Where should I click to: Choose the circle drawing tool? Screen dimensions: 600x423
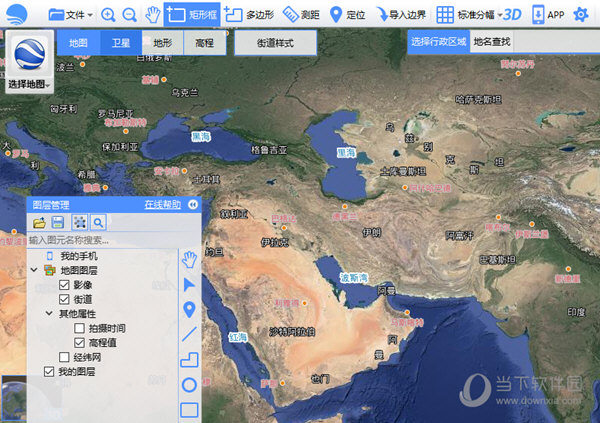[189, 384]
